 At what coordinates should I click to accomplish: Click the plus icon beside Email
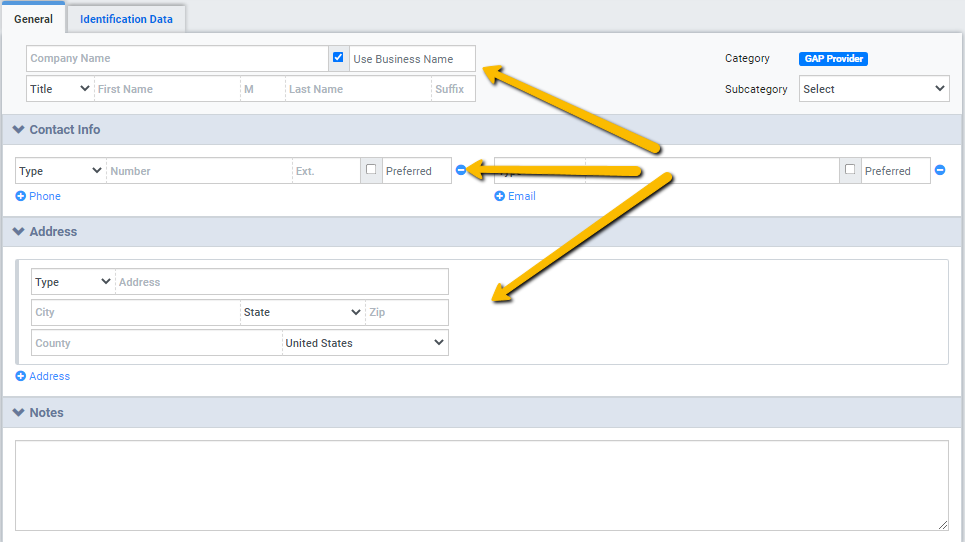(x=500, y=197)
